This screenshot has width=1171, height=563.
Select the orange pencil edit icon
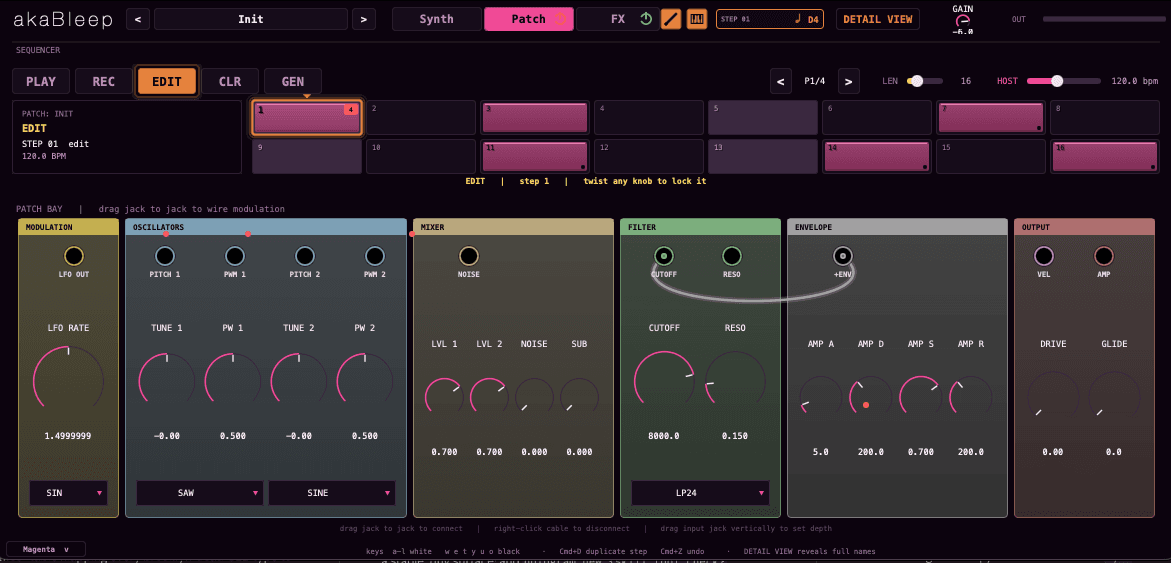(671, 19)
